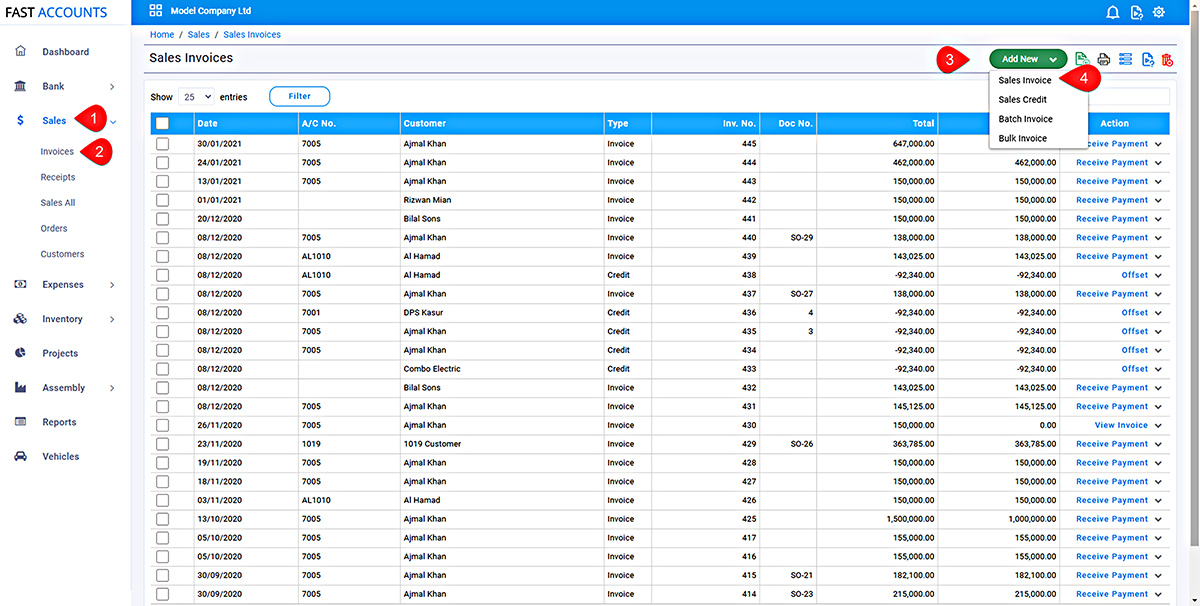This screenshot has height=606, width=1200.
Task: Open the notifications bell
Action: (x=1113, y=12)
